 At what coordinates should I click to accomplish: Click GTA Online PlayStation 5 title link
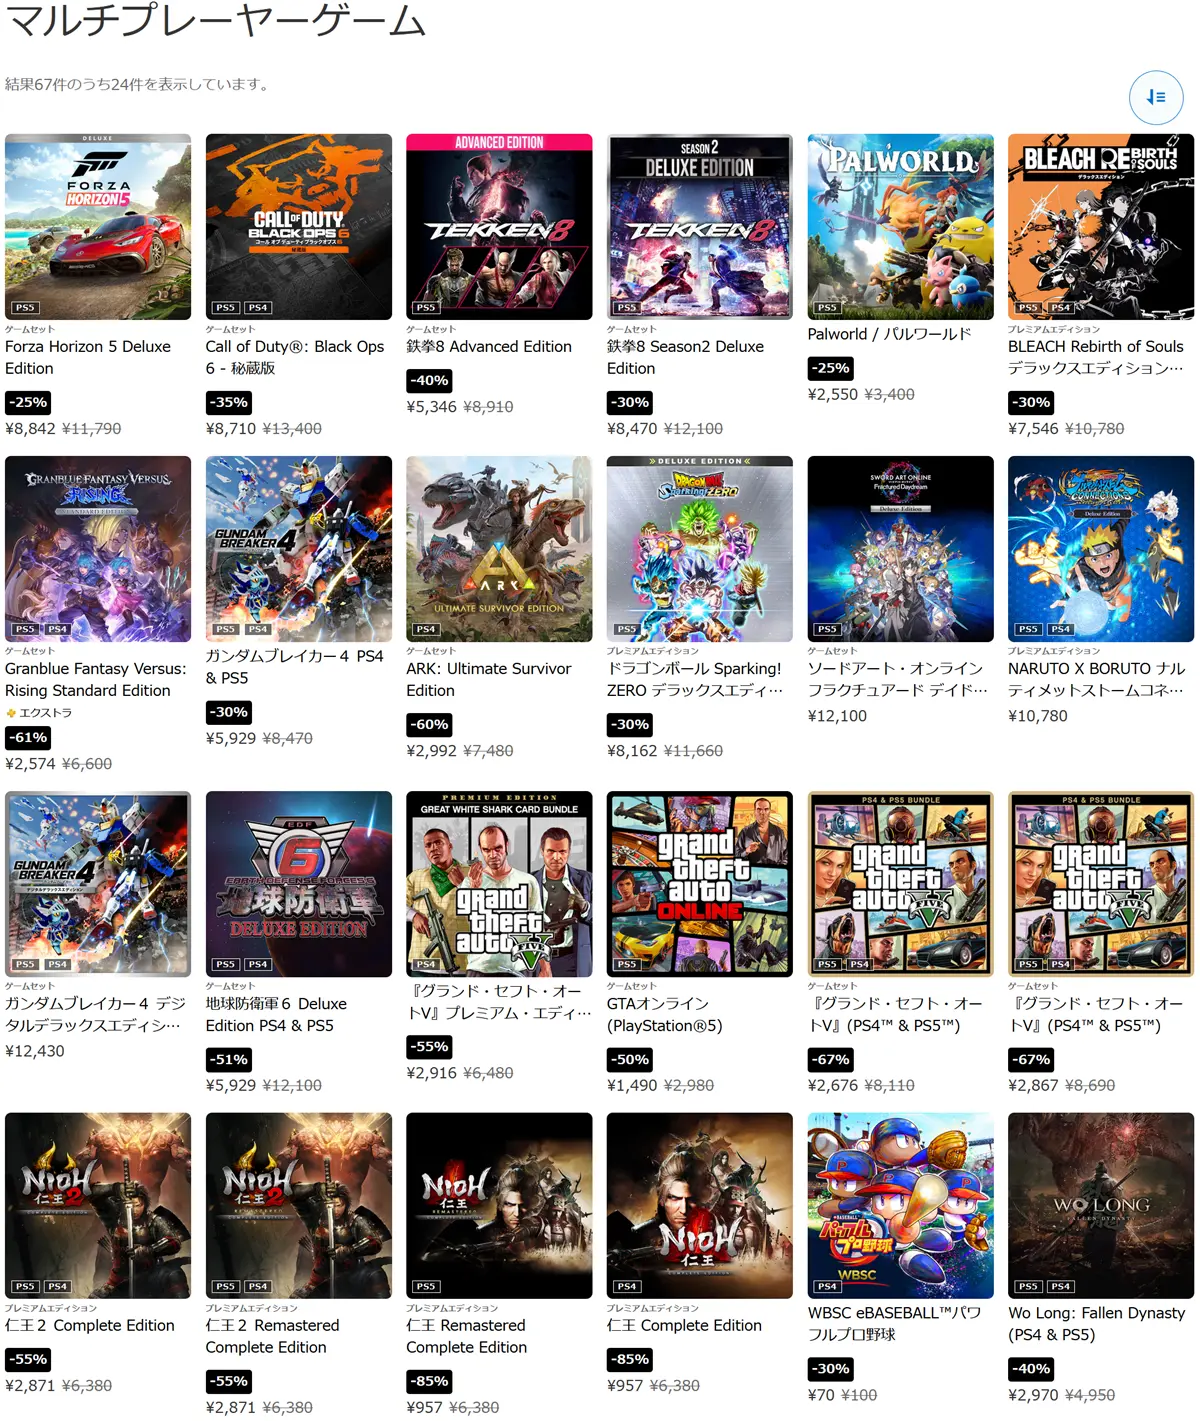click(665, 1014)
